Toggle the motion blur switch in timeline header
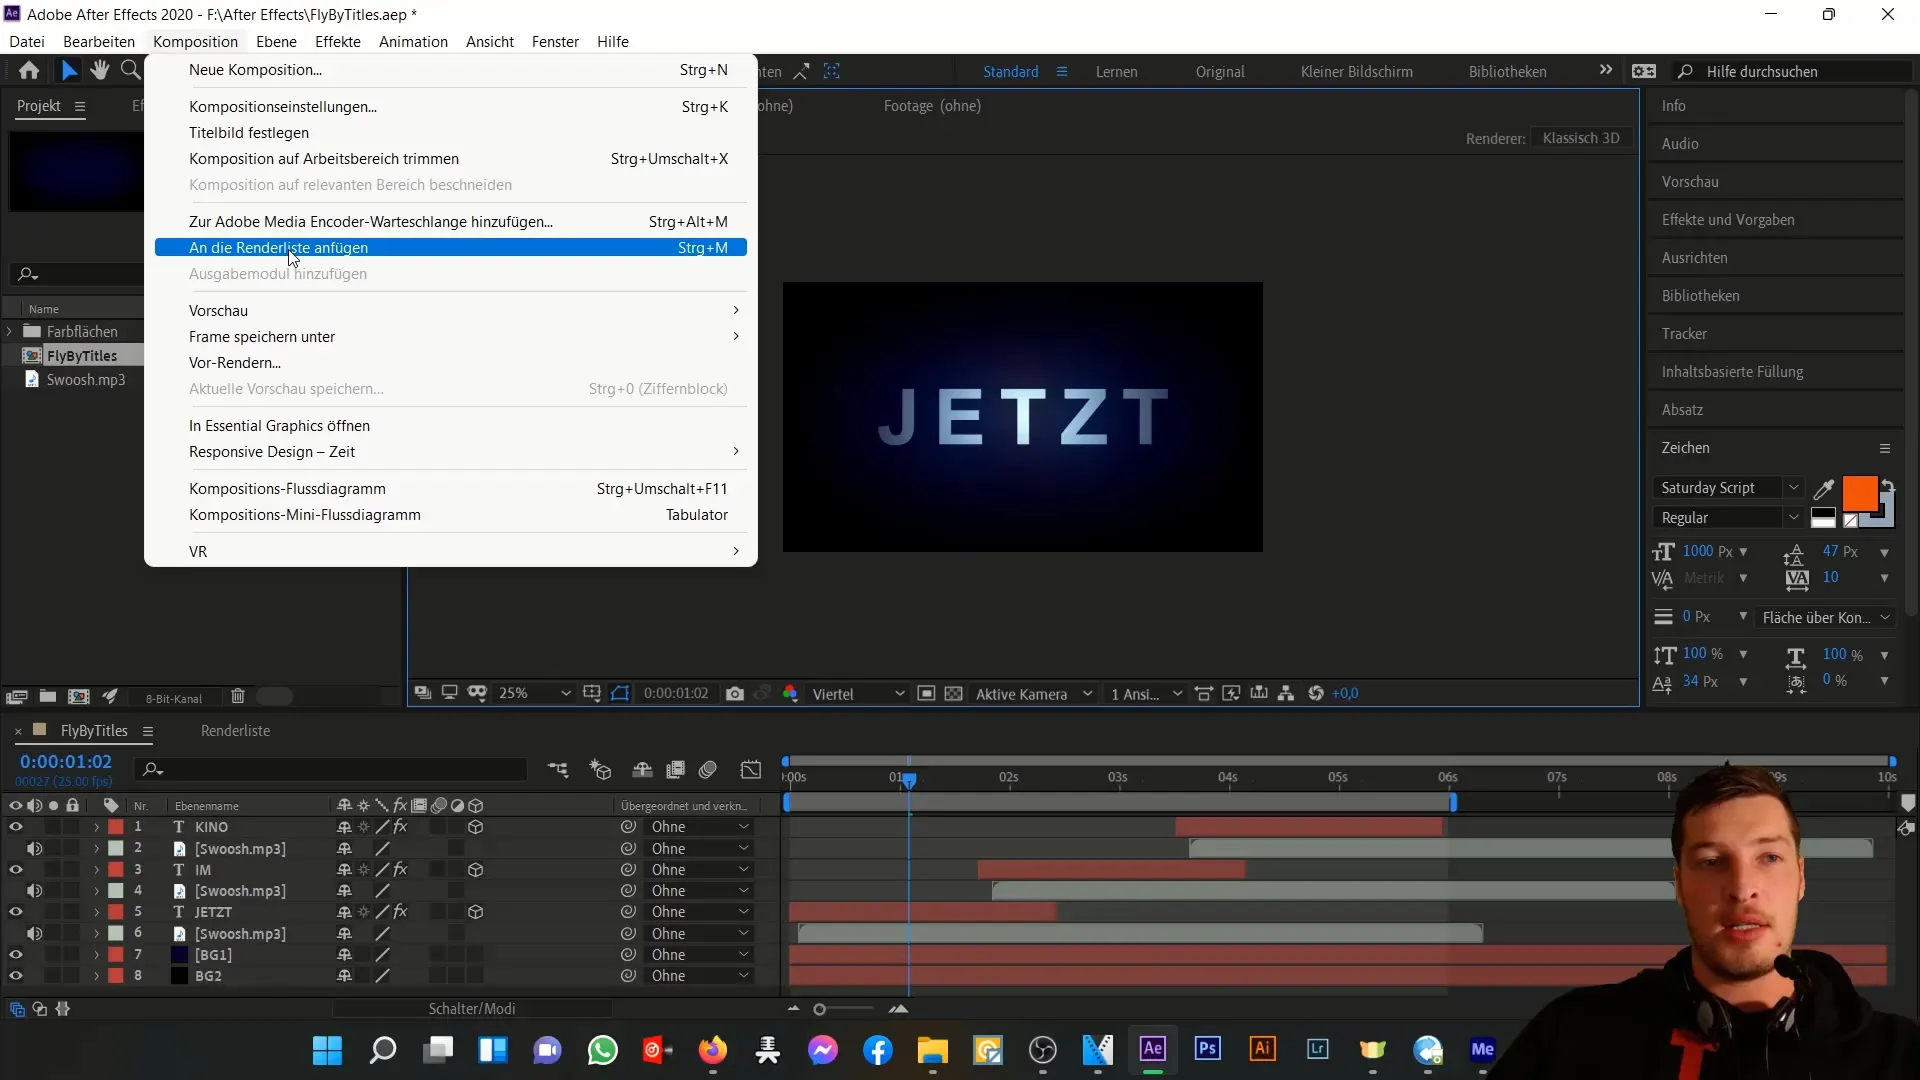This screenshot has width=1920, height=1080. 708,769
